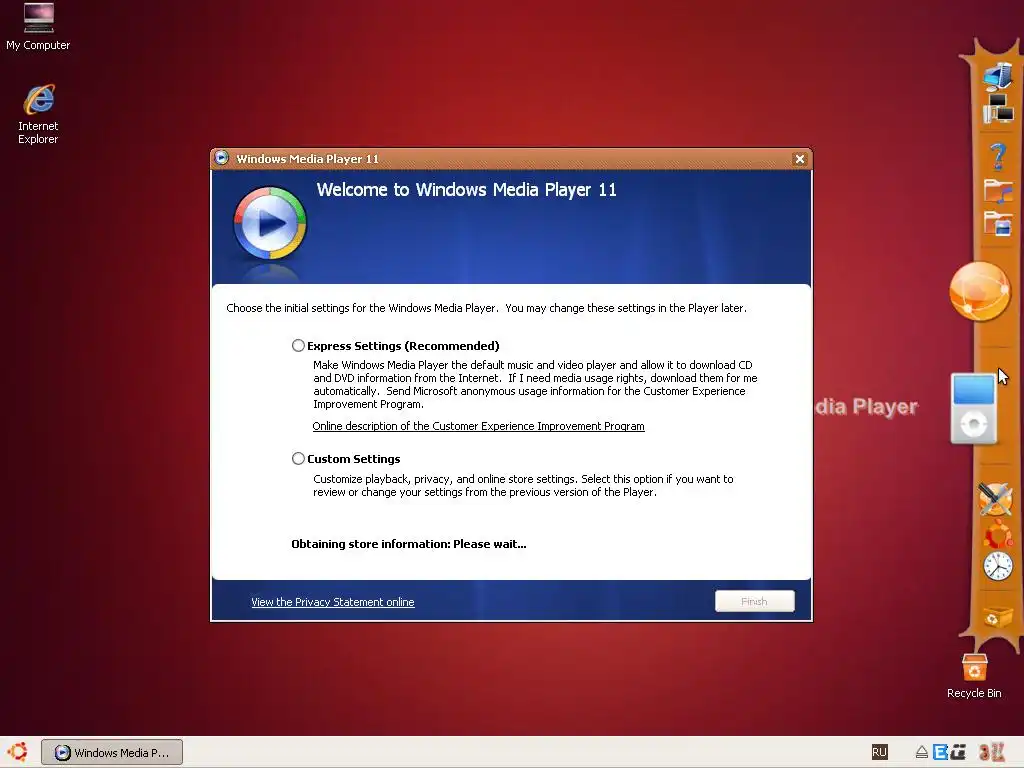Click the eject hardware tray icon
The width and height of the screenshot is (1024, 768).
coord(921,752)
